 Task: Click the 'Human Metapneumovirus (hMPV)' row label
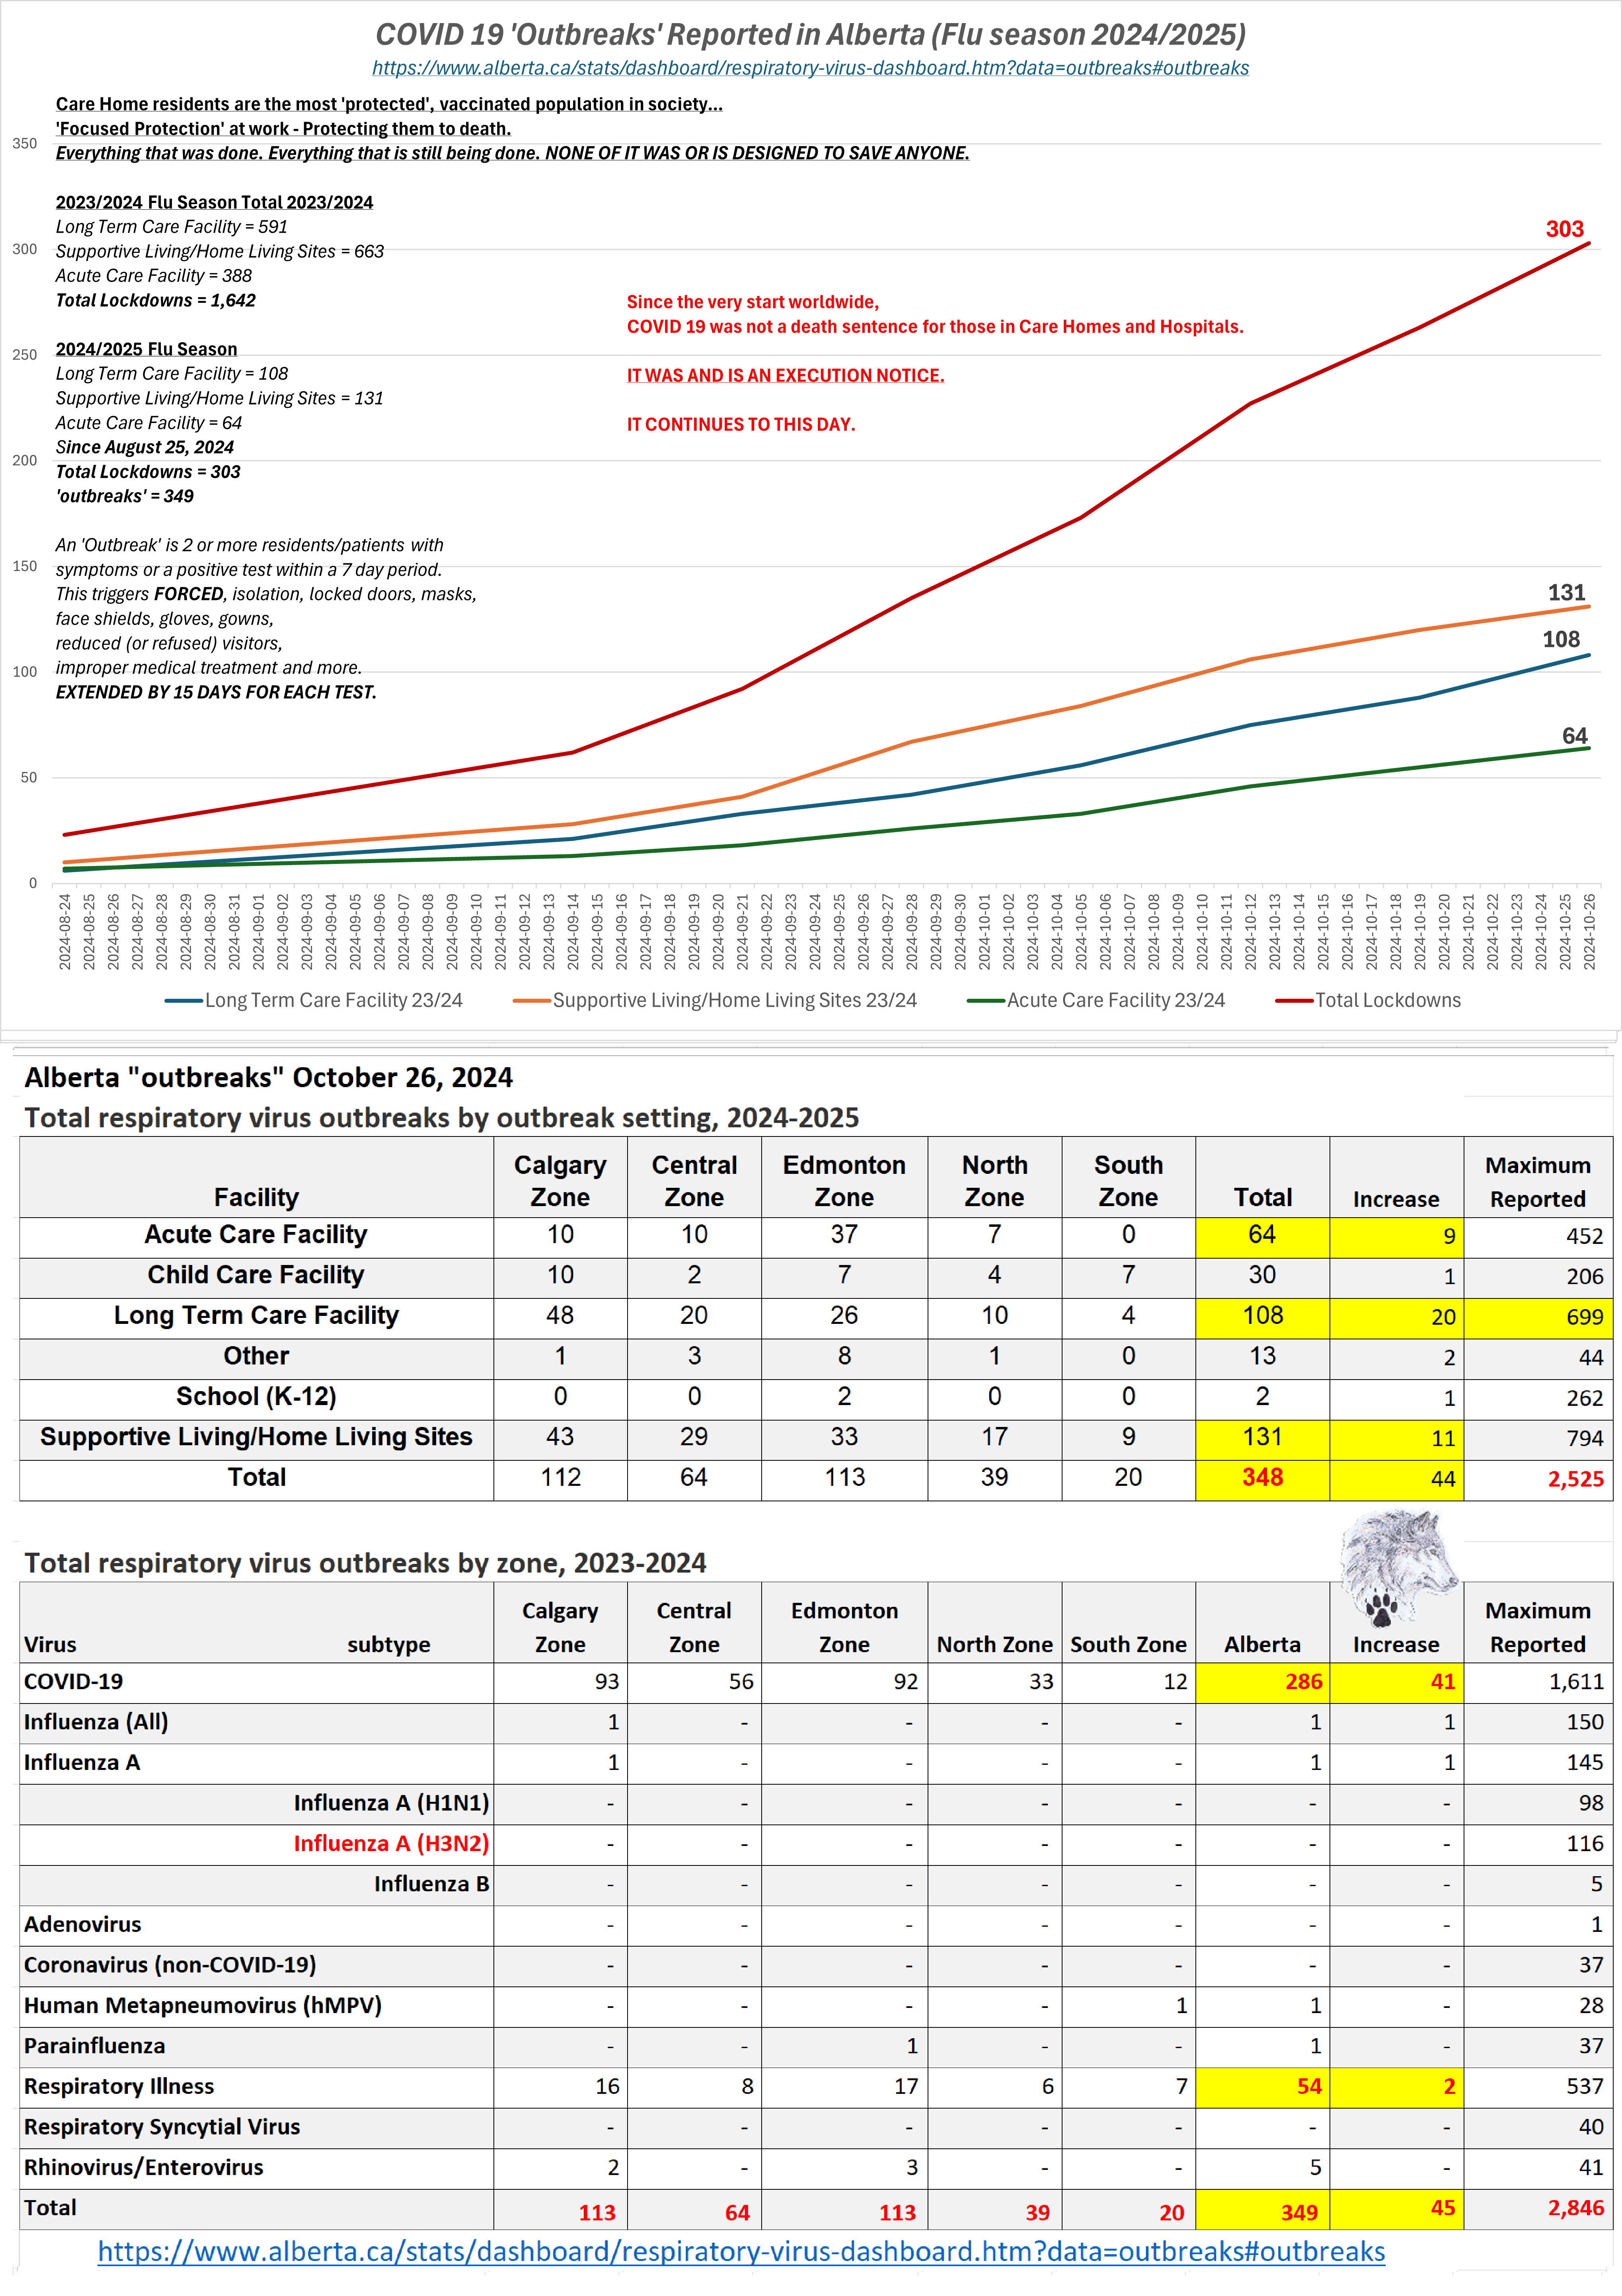(203, 2005)
